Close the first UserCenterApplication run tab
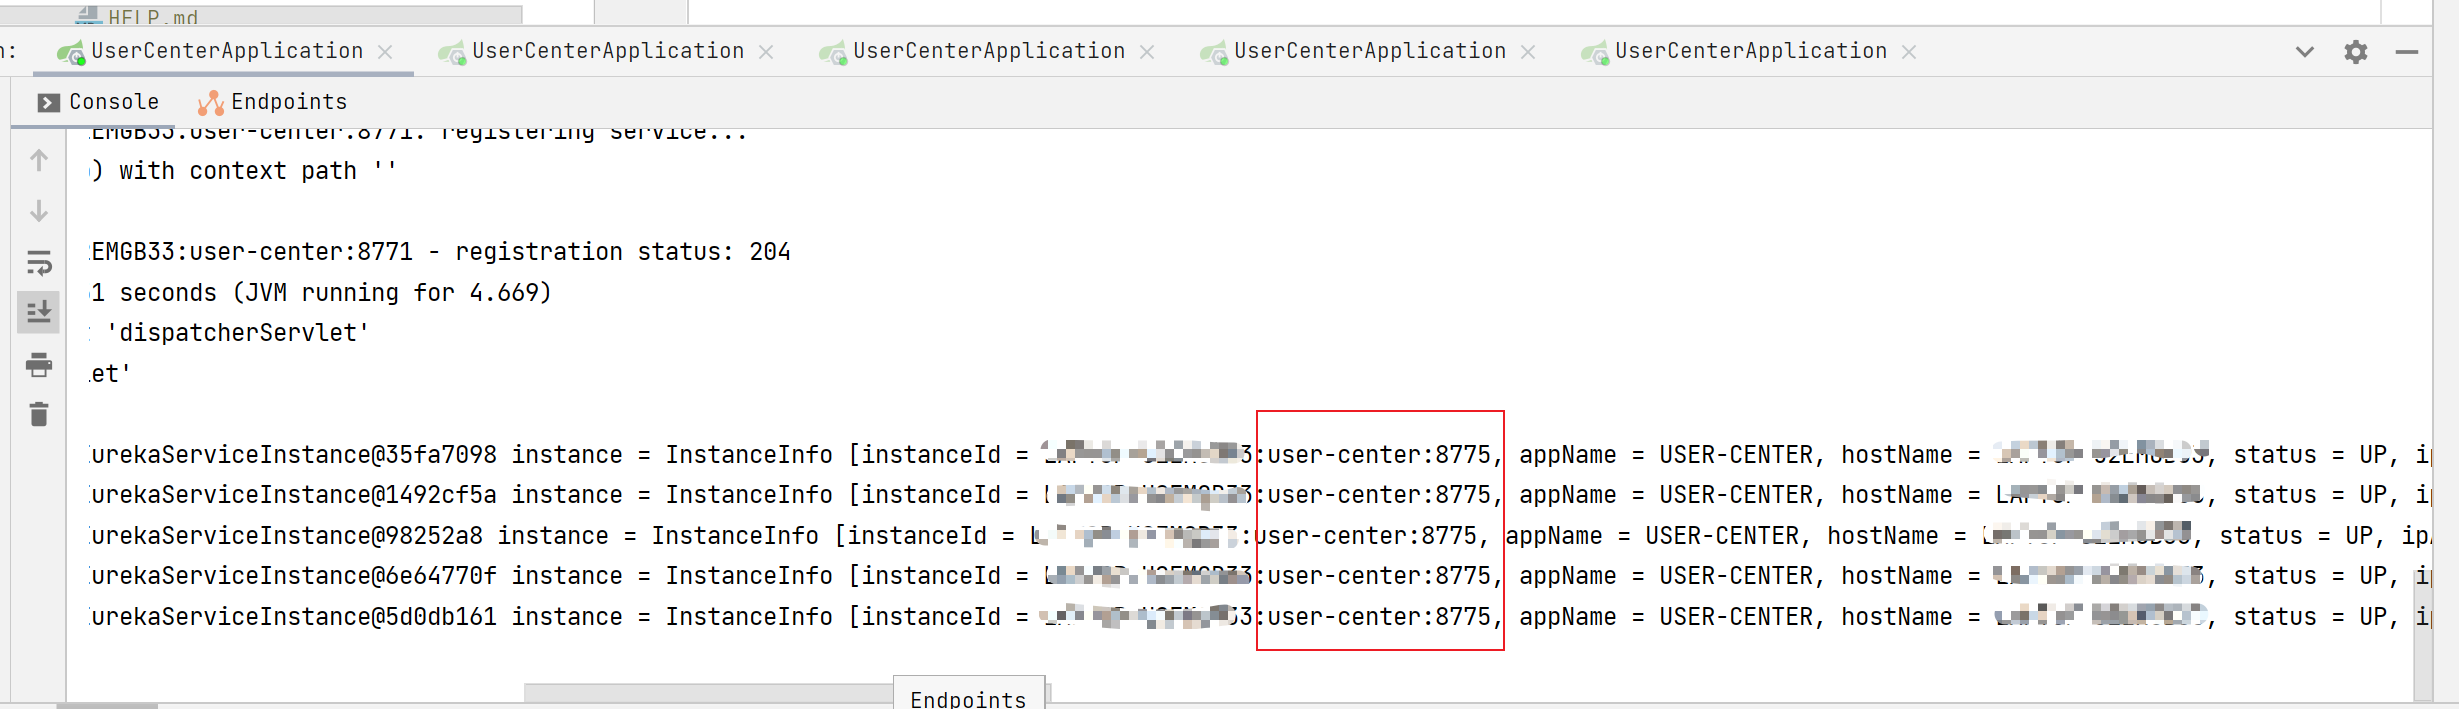The width and height of the screenshot is (2459, 709). pyautogui.click(x=385, y=52)
